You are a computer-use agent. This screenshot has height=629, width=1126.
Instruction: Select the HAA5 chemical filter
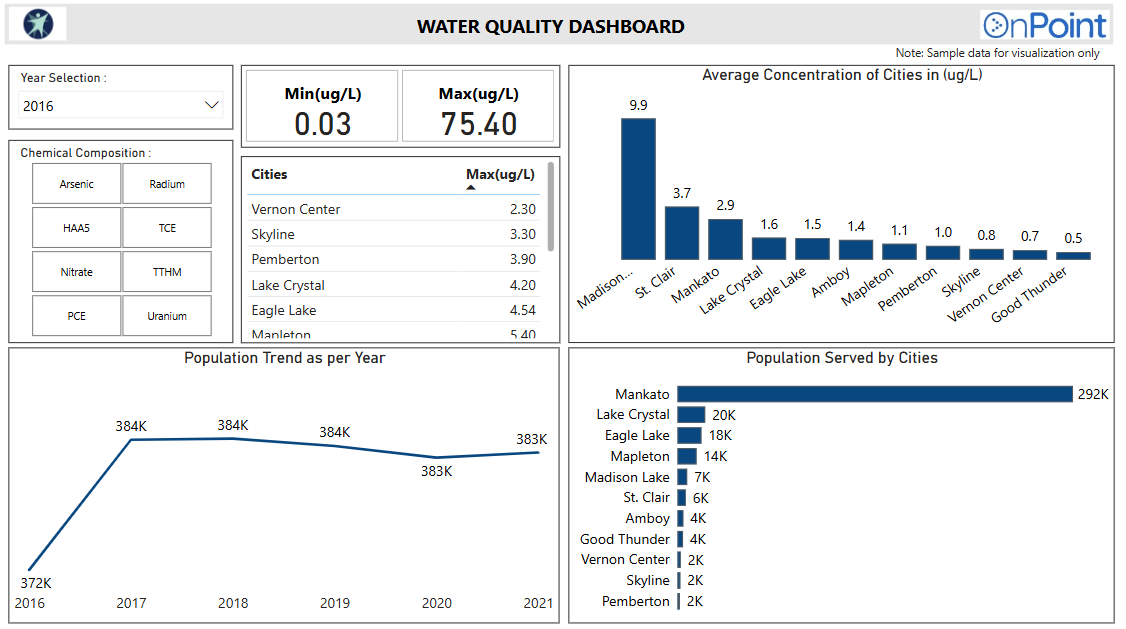(x=77, y=228)
